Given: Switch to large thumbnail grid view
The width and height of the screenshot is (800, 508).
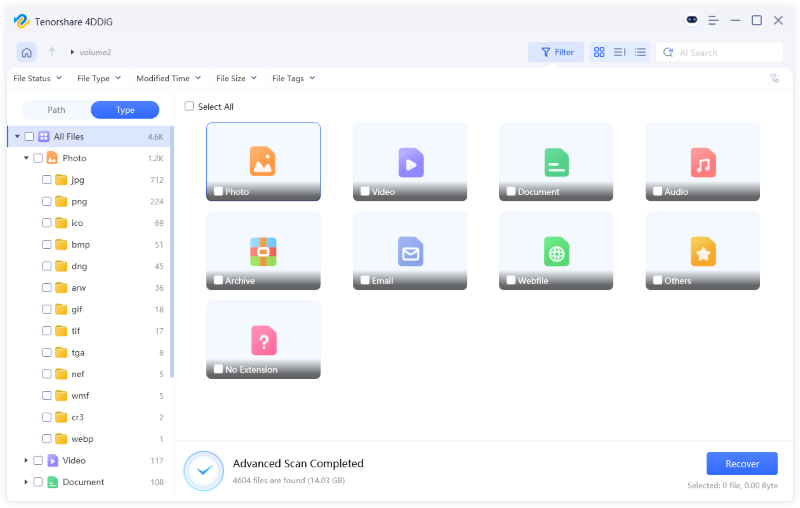Looking at the screenshot, I should (599, 52).
